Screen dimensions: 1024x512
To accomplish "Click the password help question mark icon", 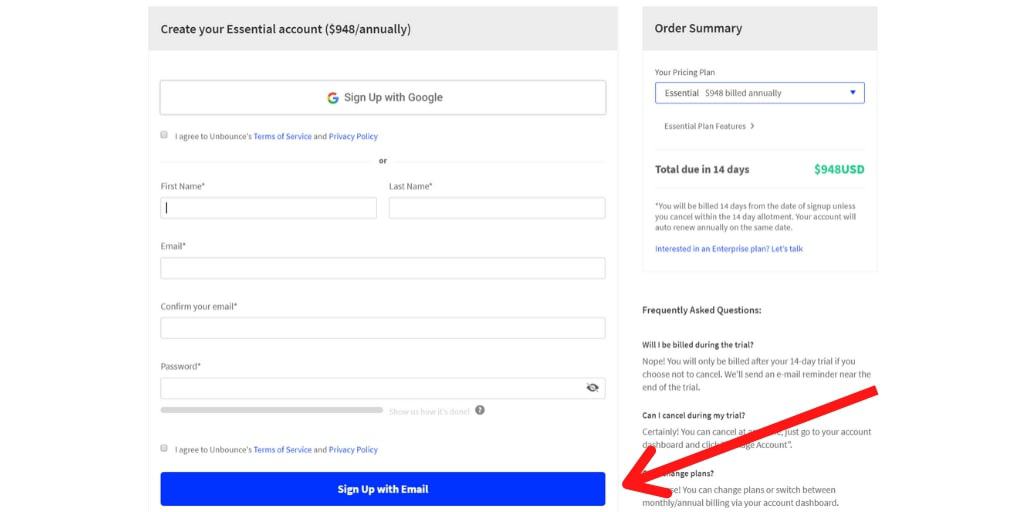I will point(480,410).
